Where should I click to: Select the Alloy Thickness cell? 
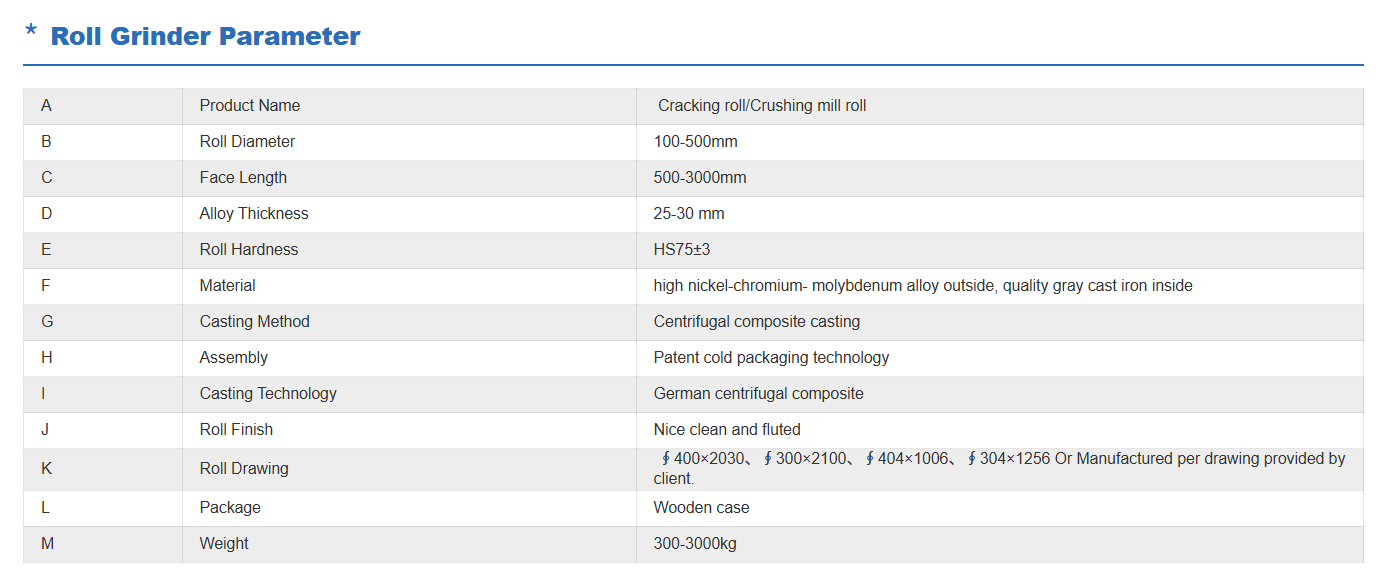[254, 214]
